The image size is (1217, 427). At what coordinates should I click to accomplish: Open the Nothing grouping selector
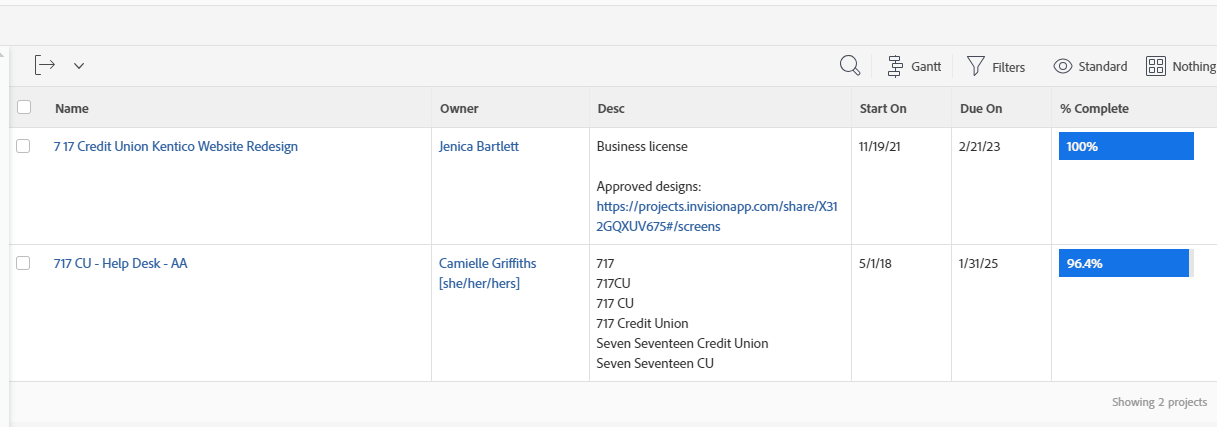1181,67
